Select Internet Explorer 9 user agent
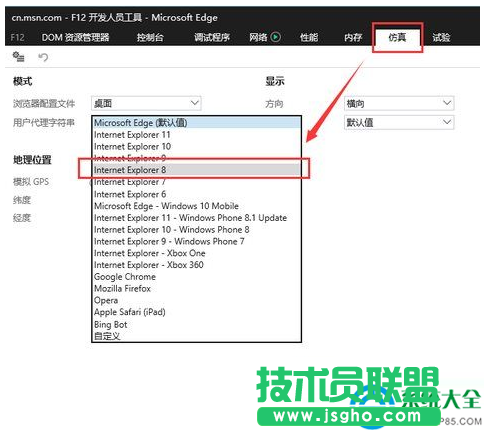484x432 pixels. tap(197, 158)
